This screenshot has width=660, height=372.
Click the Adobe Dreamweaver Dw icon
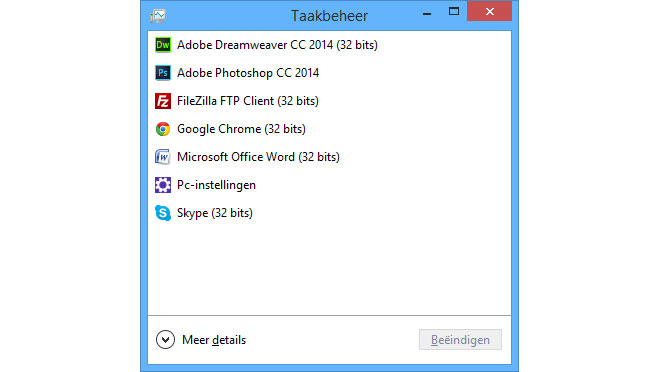tap(162, 45)
